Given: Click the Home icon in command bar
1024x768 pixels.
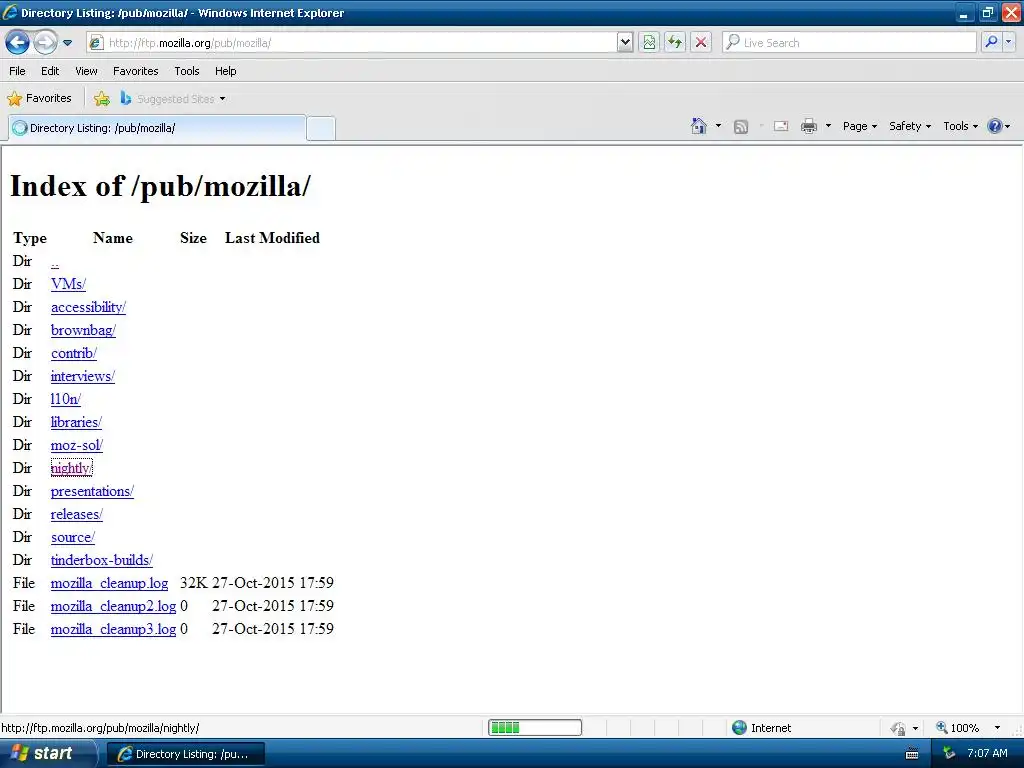Looking at the screenshot, I should pyautogui.click(x=699, y=126).
